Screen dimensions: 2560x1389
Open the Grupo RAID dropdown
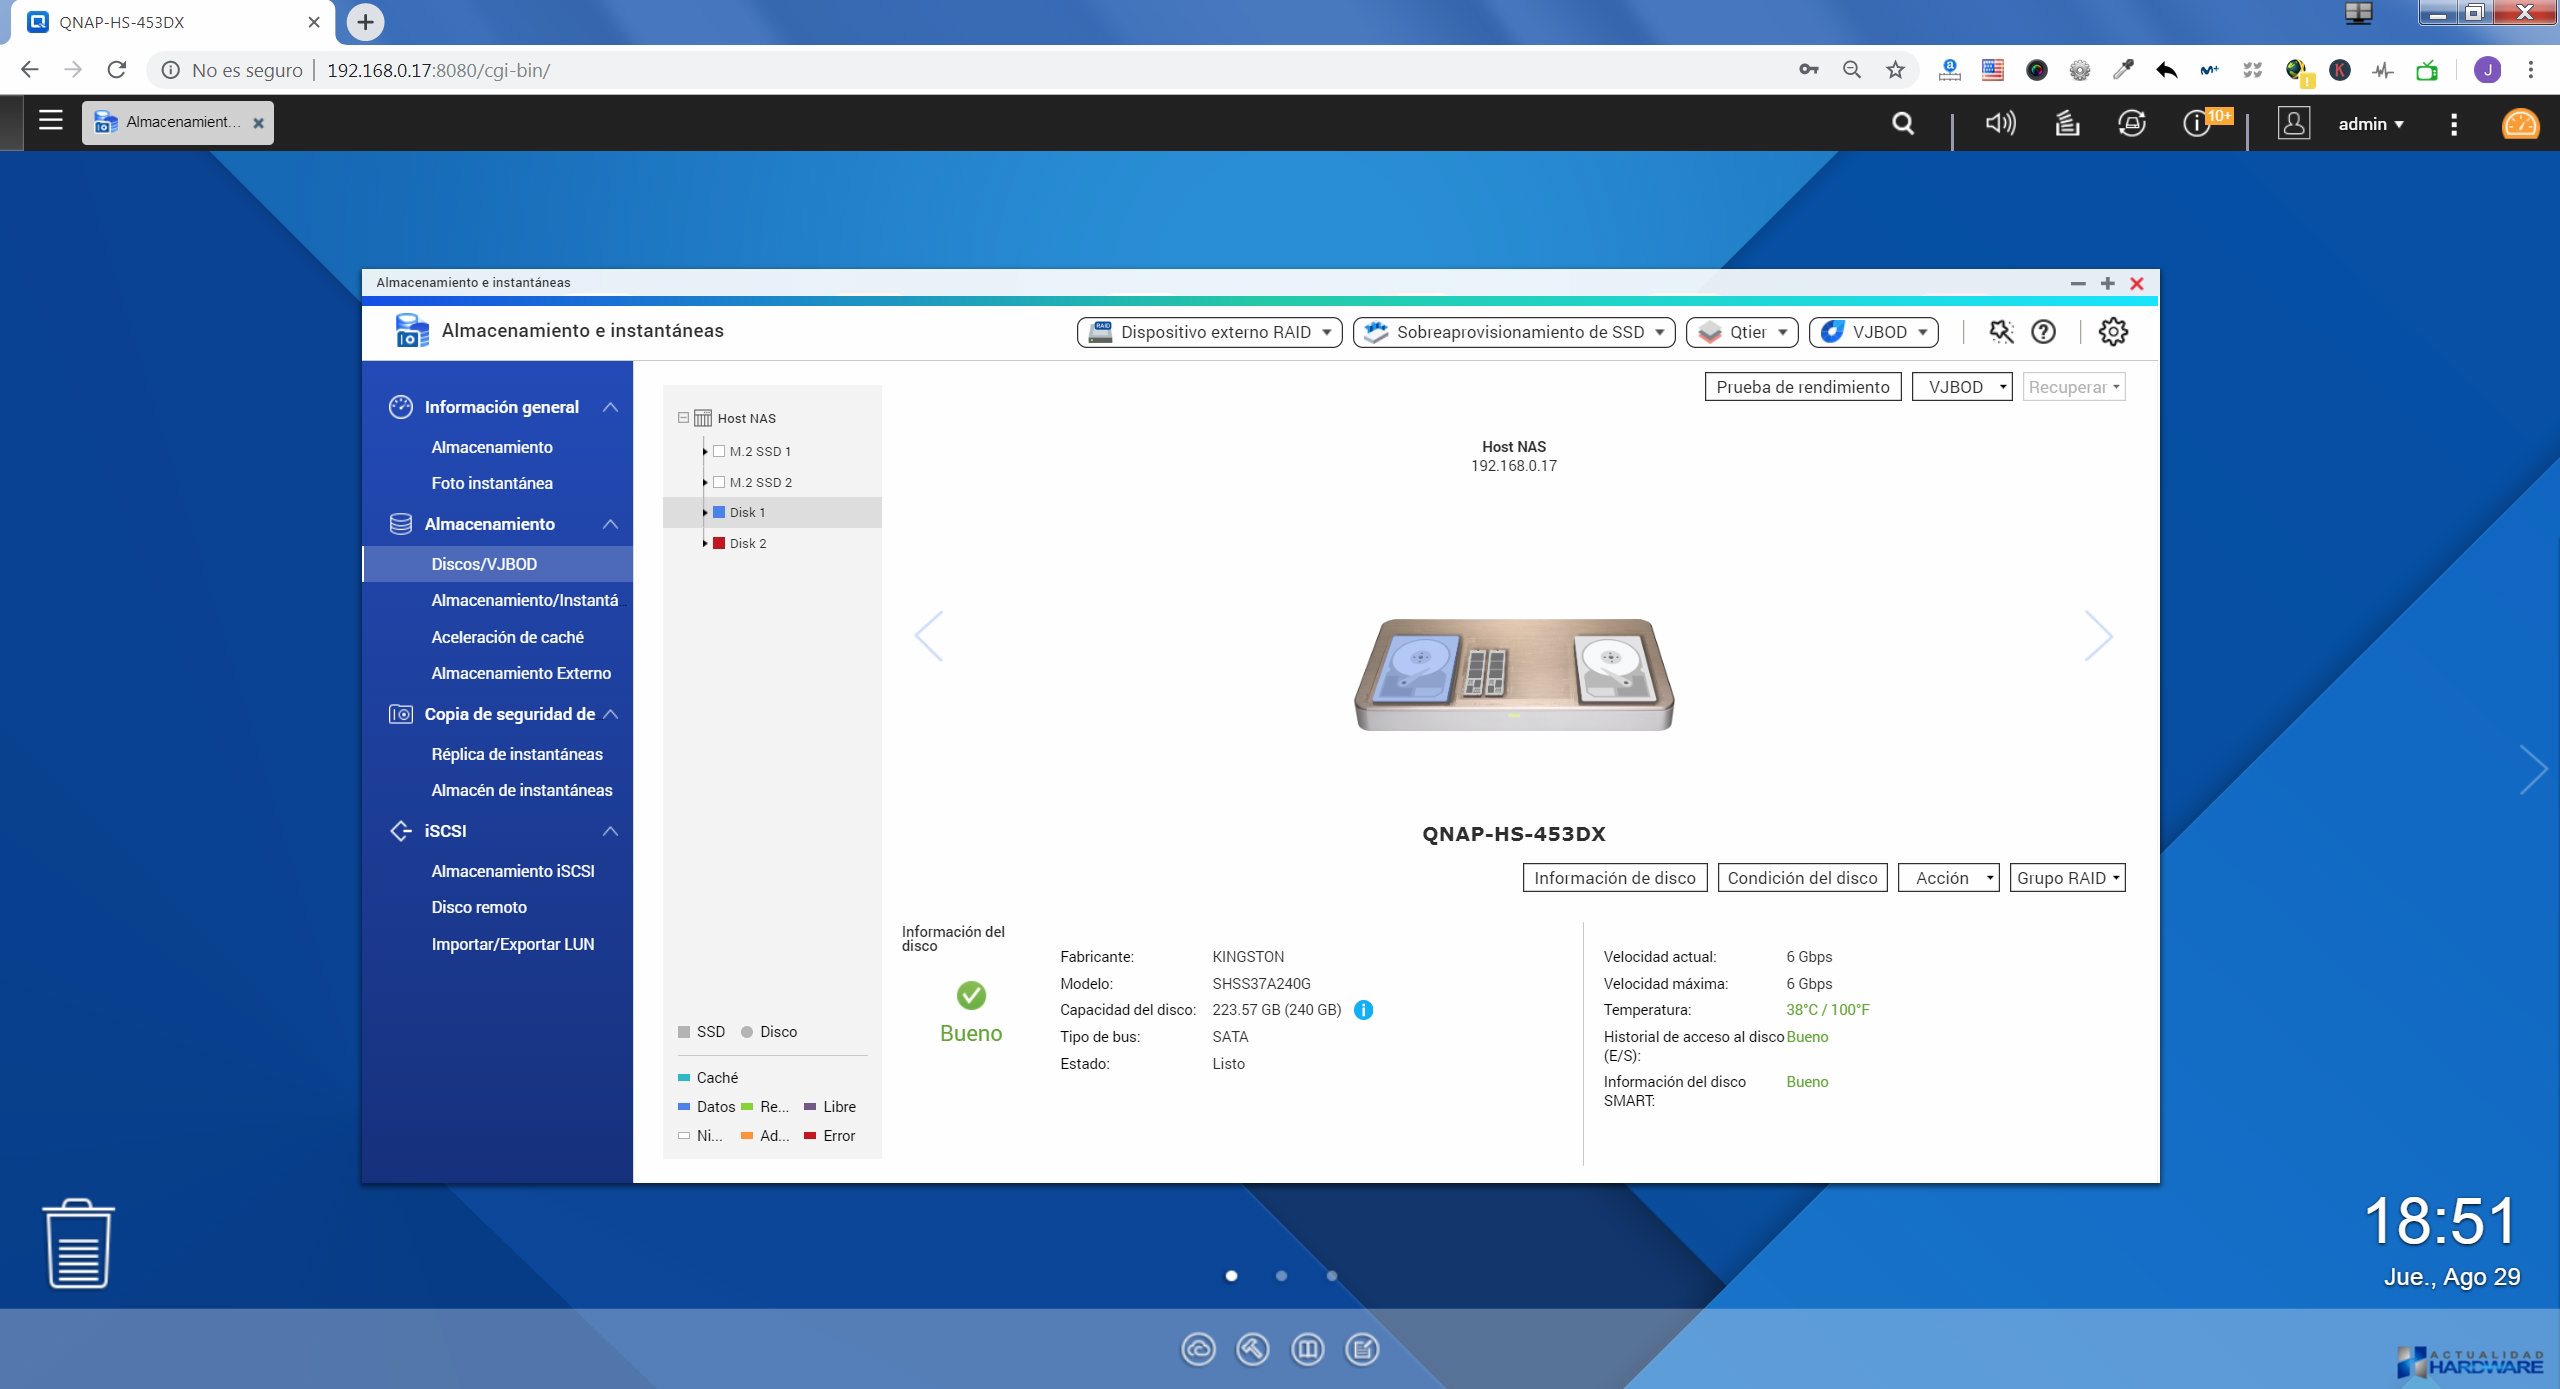2066,877
